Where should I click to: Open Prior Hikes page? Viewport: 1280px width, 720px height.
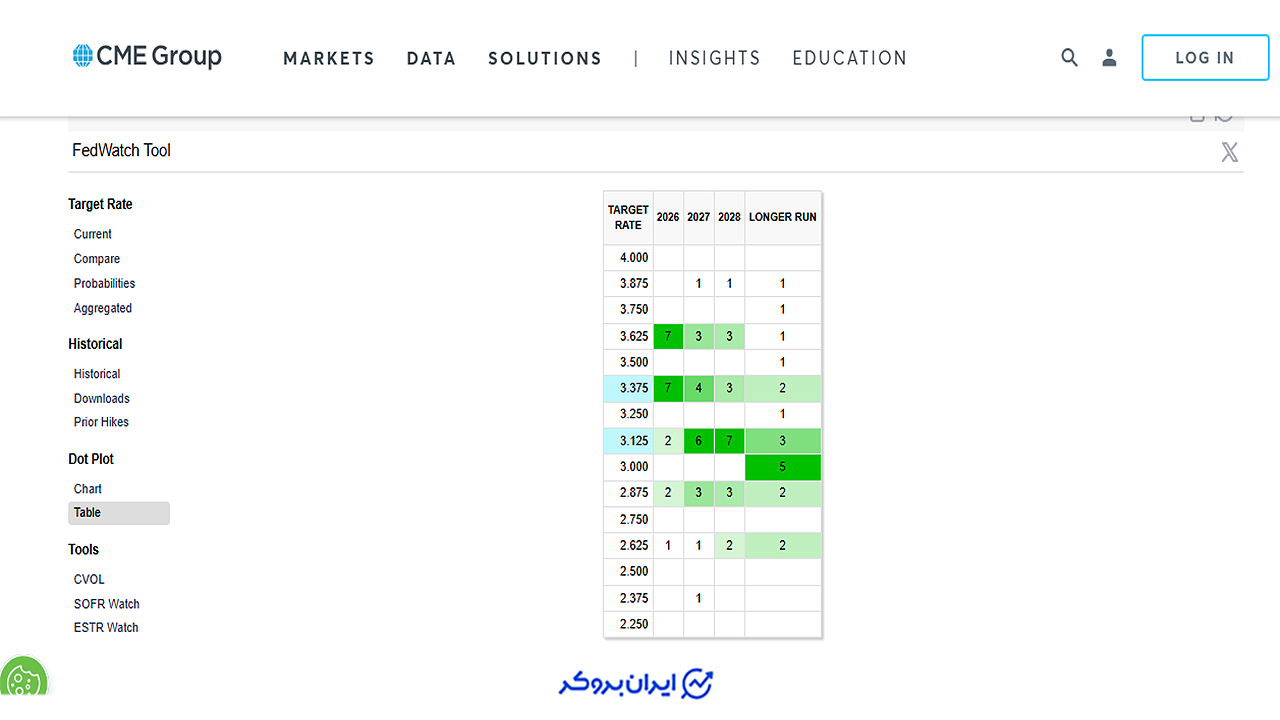click(x=101, y=422)
